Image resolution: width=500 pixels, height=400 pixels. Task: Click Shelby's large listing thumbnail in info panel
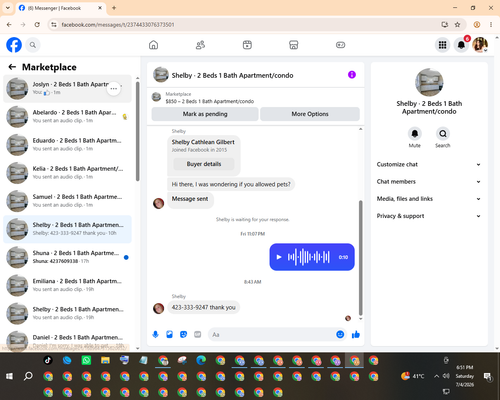click(x=429, y=82)
